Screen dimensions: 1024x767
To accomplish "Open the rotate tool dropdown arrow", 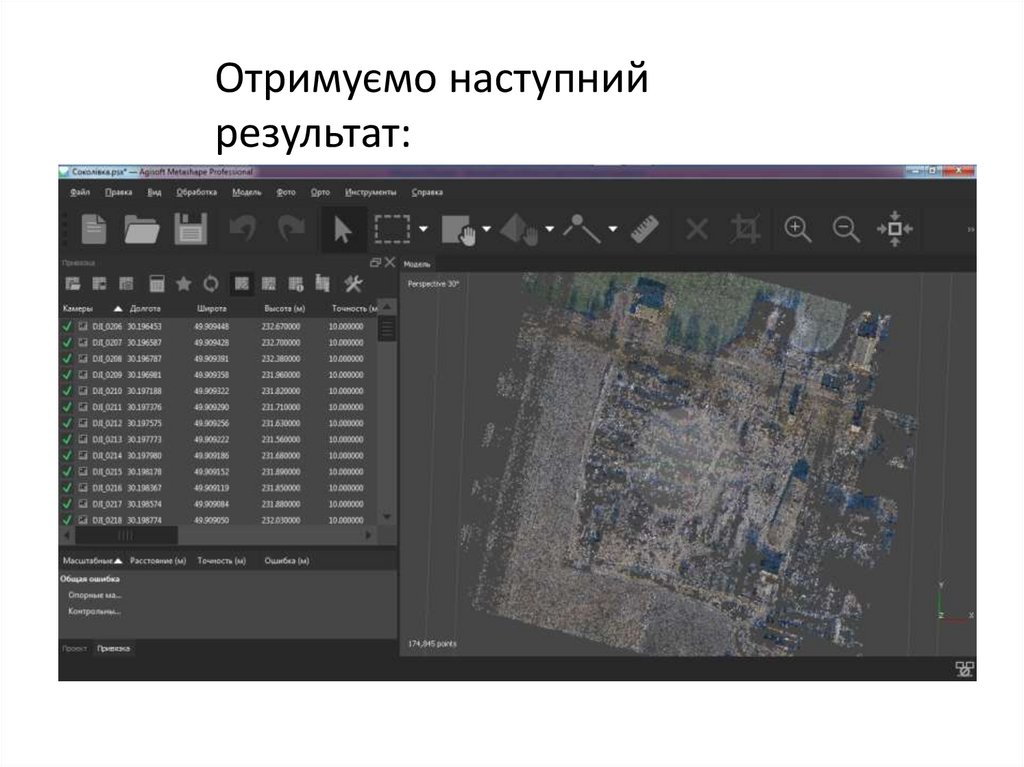I will coord(549,228).
